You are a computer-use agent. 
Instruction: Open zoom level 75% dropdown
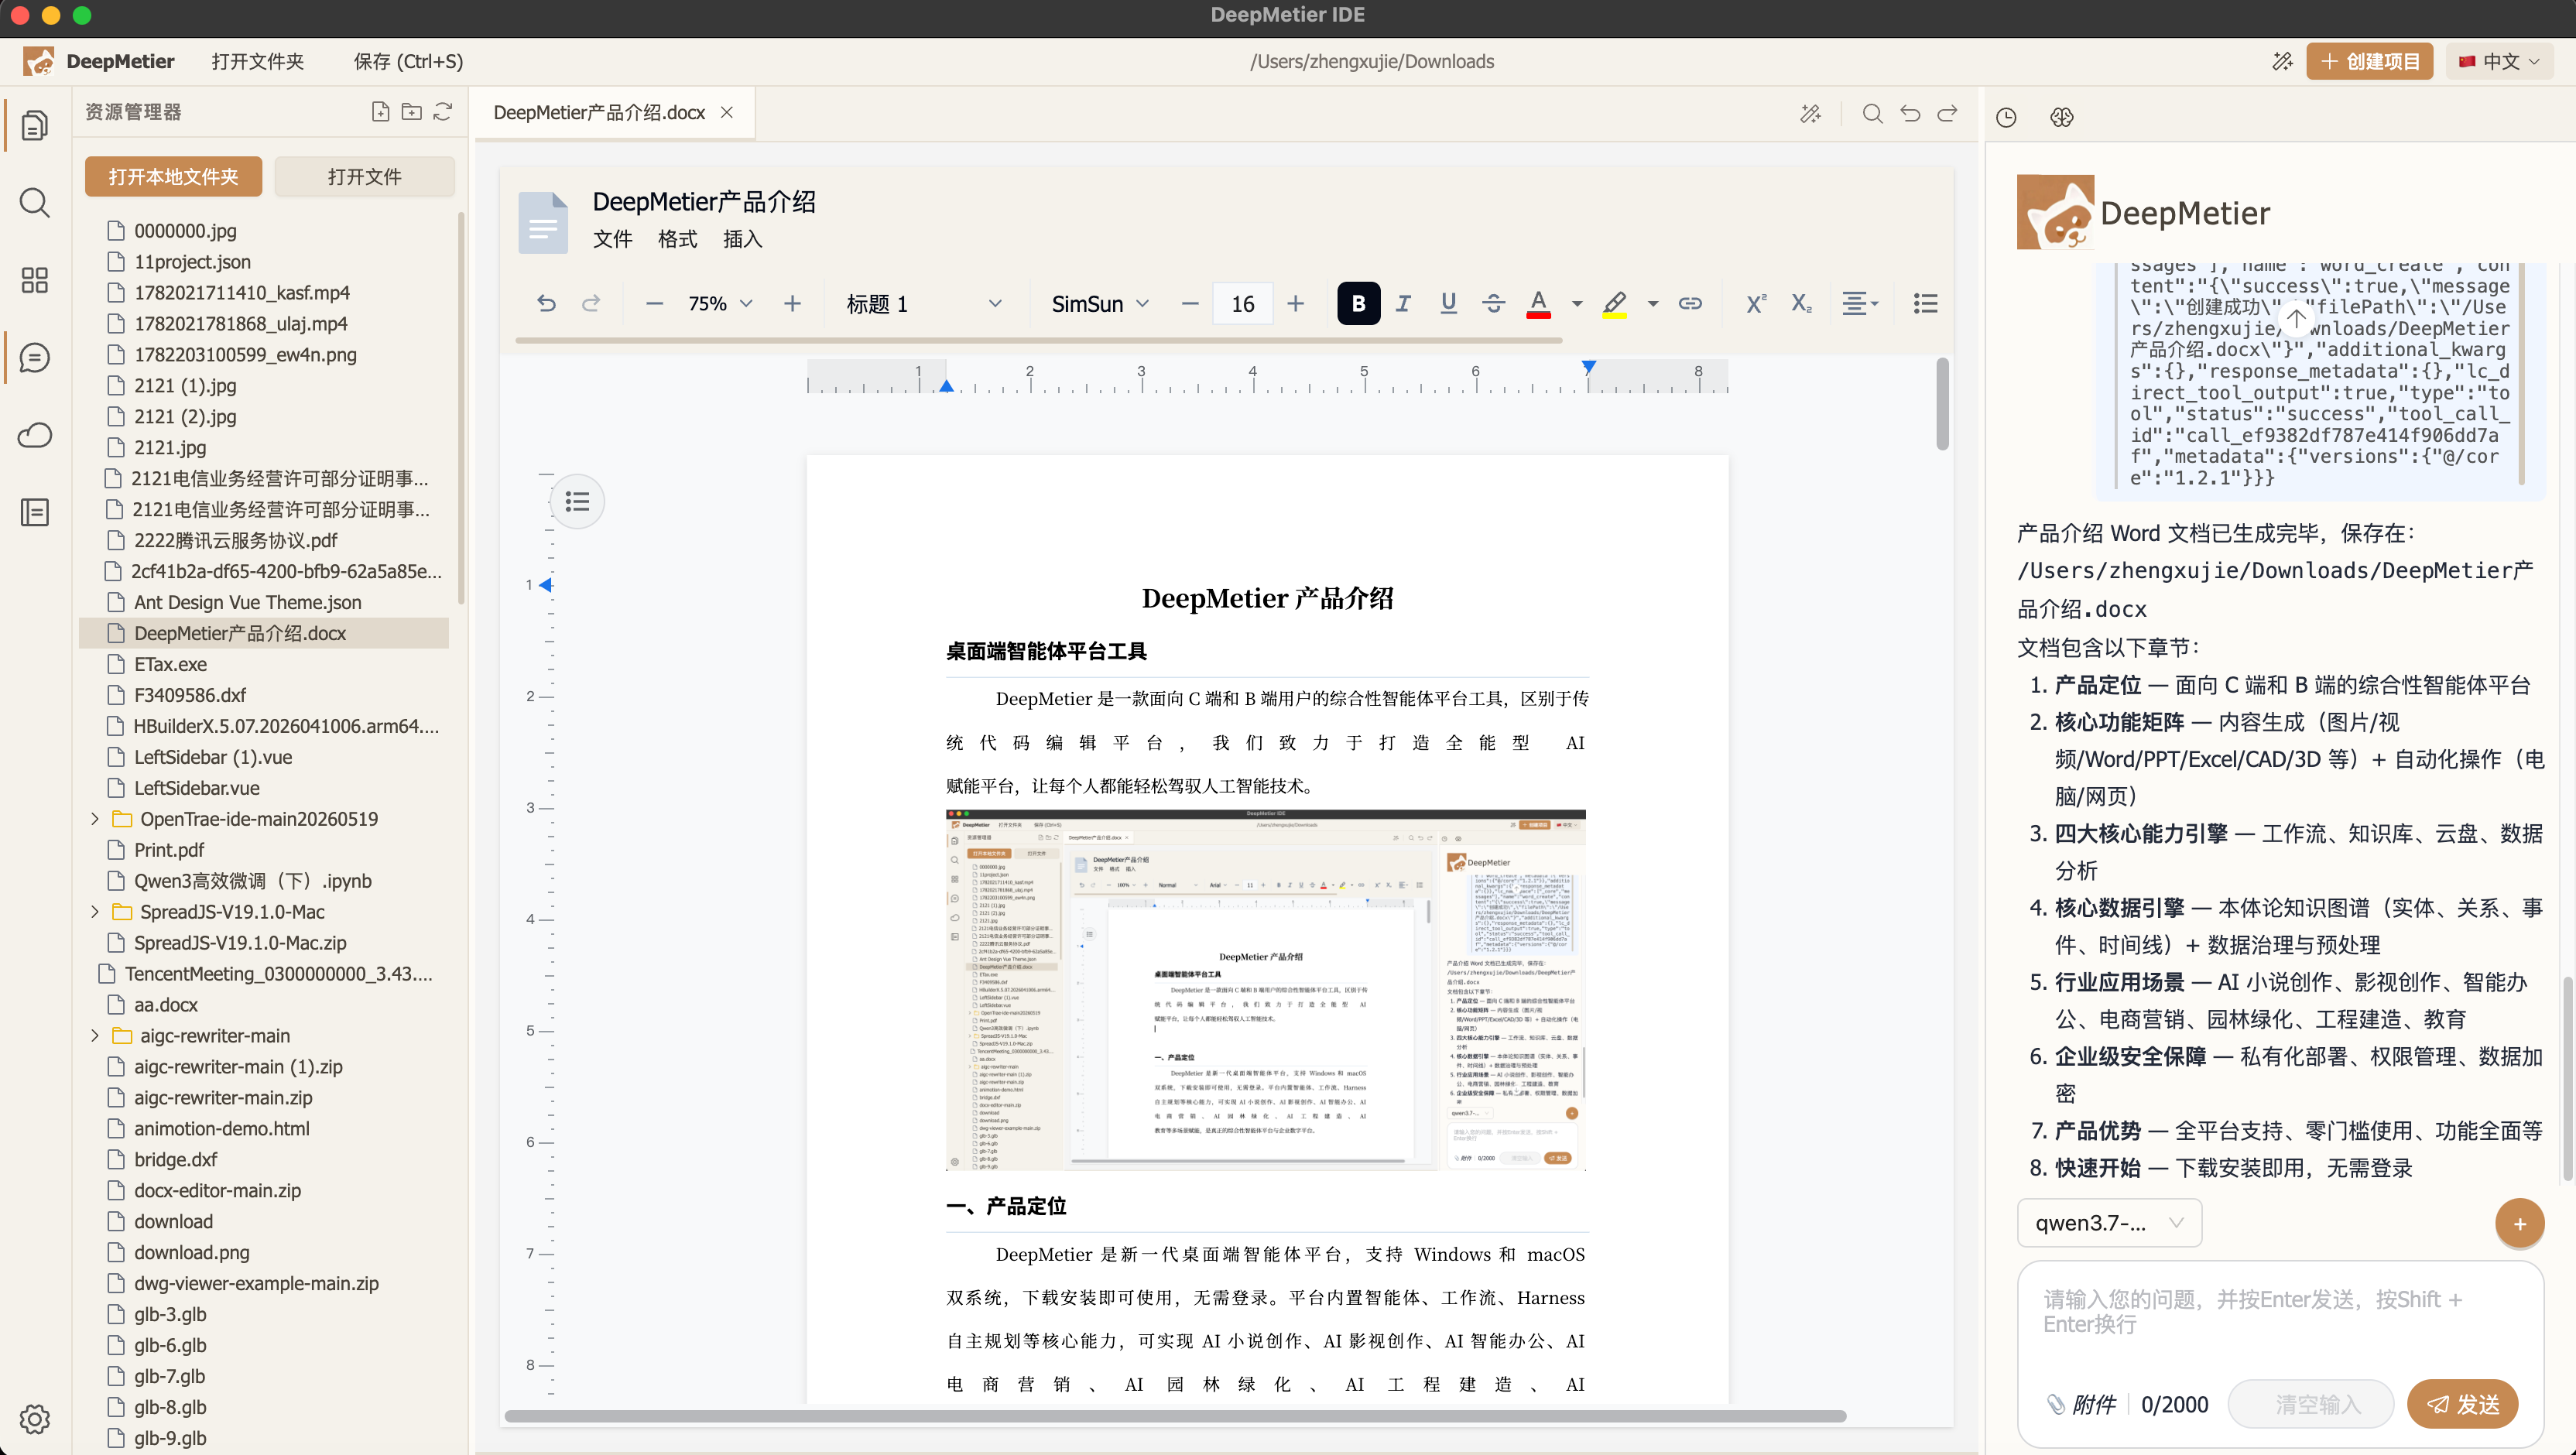click(721, 303)
